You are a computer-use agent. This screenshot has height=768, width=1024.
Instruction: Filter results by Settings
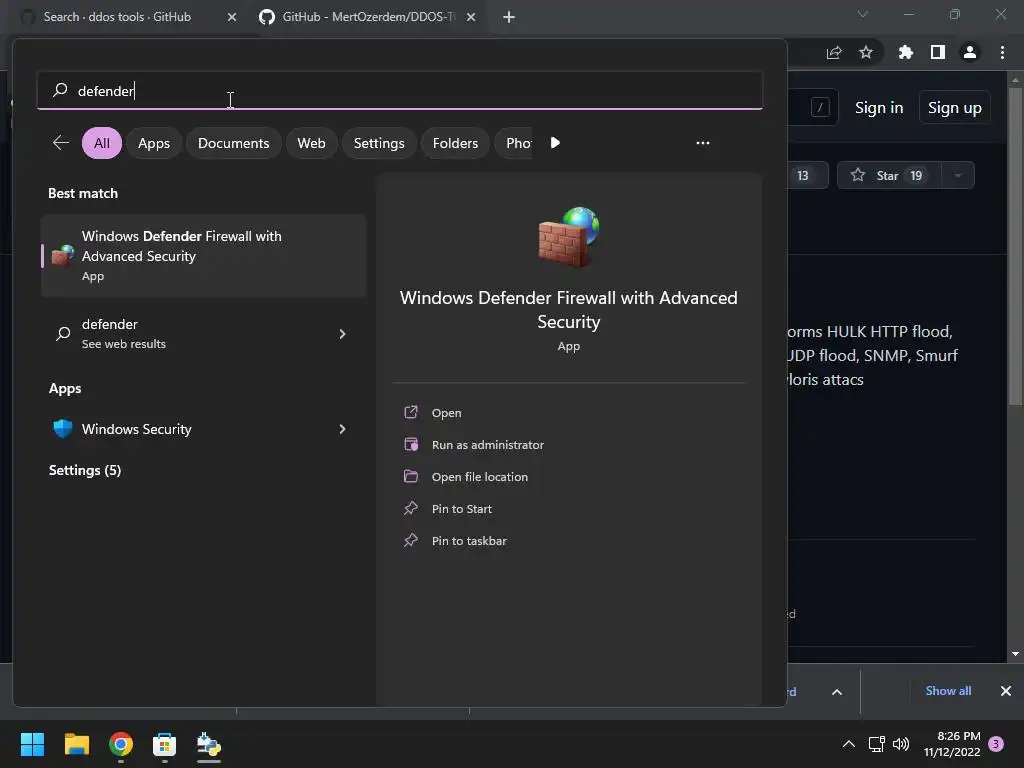coord(379,143)
